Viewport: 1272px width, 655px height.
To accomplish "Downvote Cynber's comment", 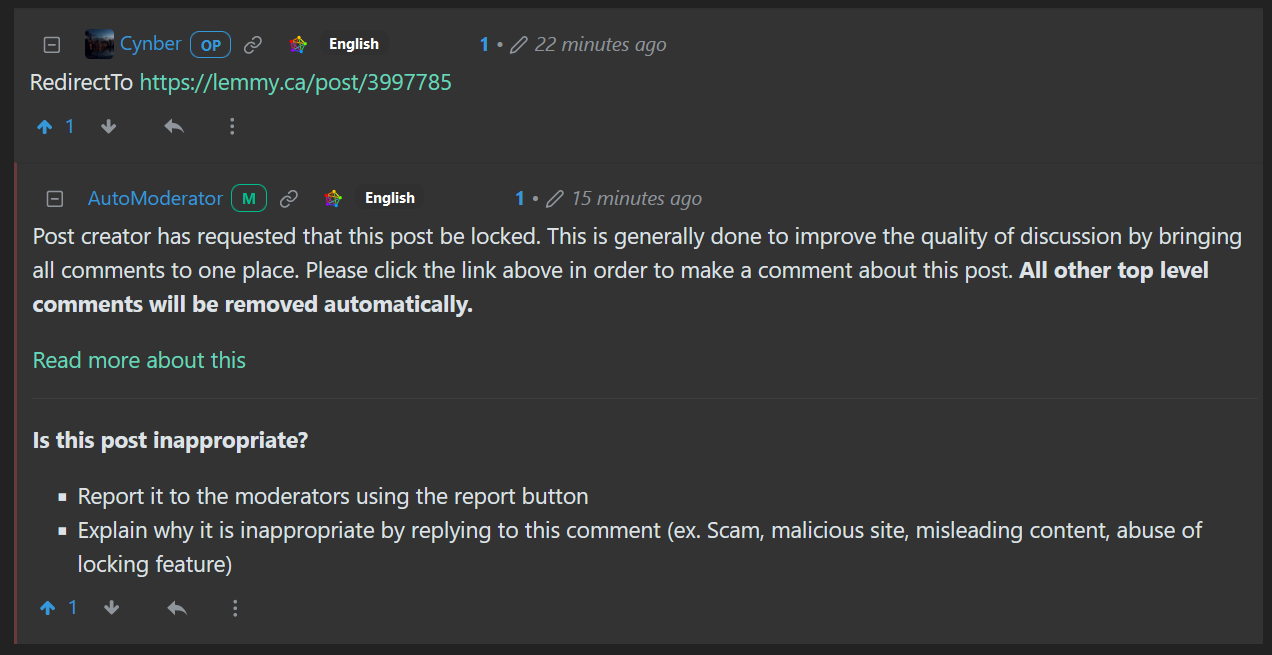I will (x=109, y=127).
